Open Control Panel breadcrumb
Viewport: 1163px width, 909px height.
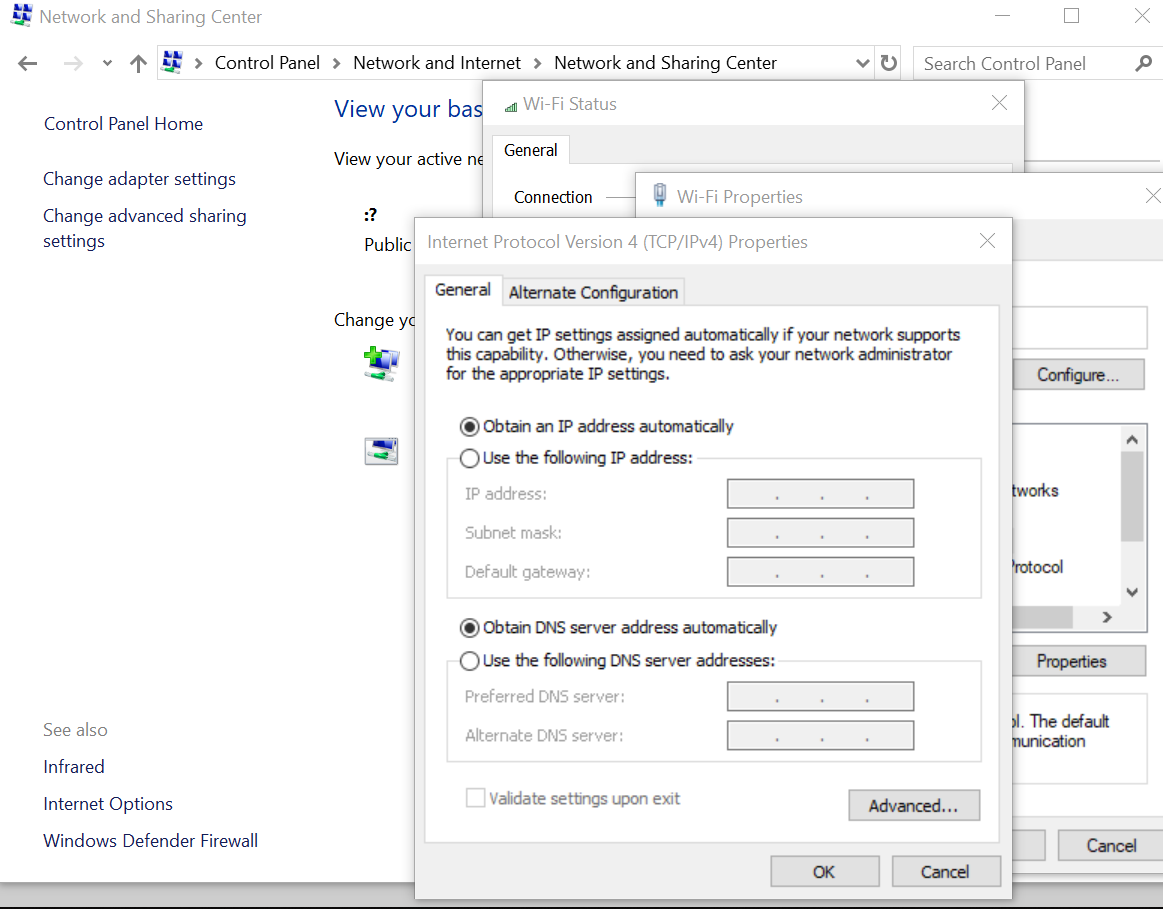point(267,63)
